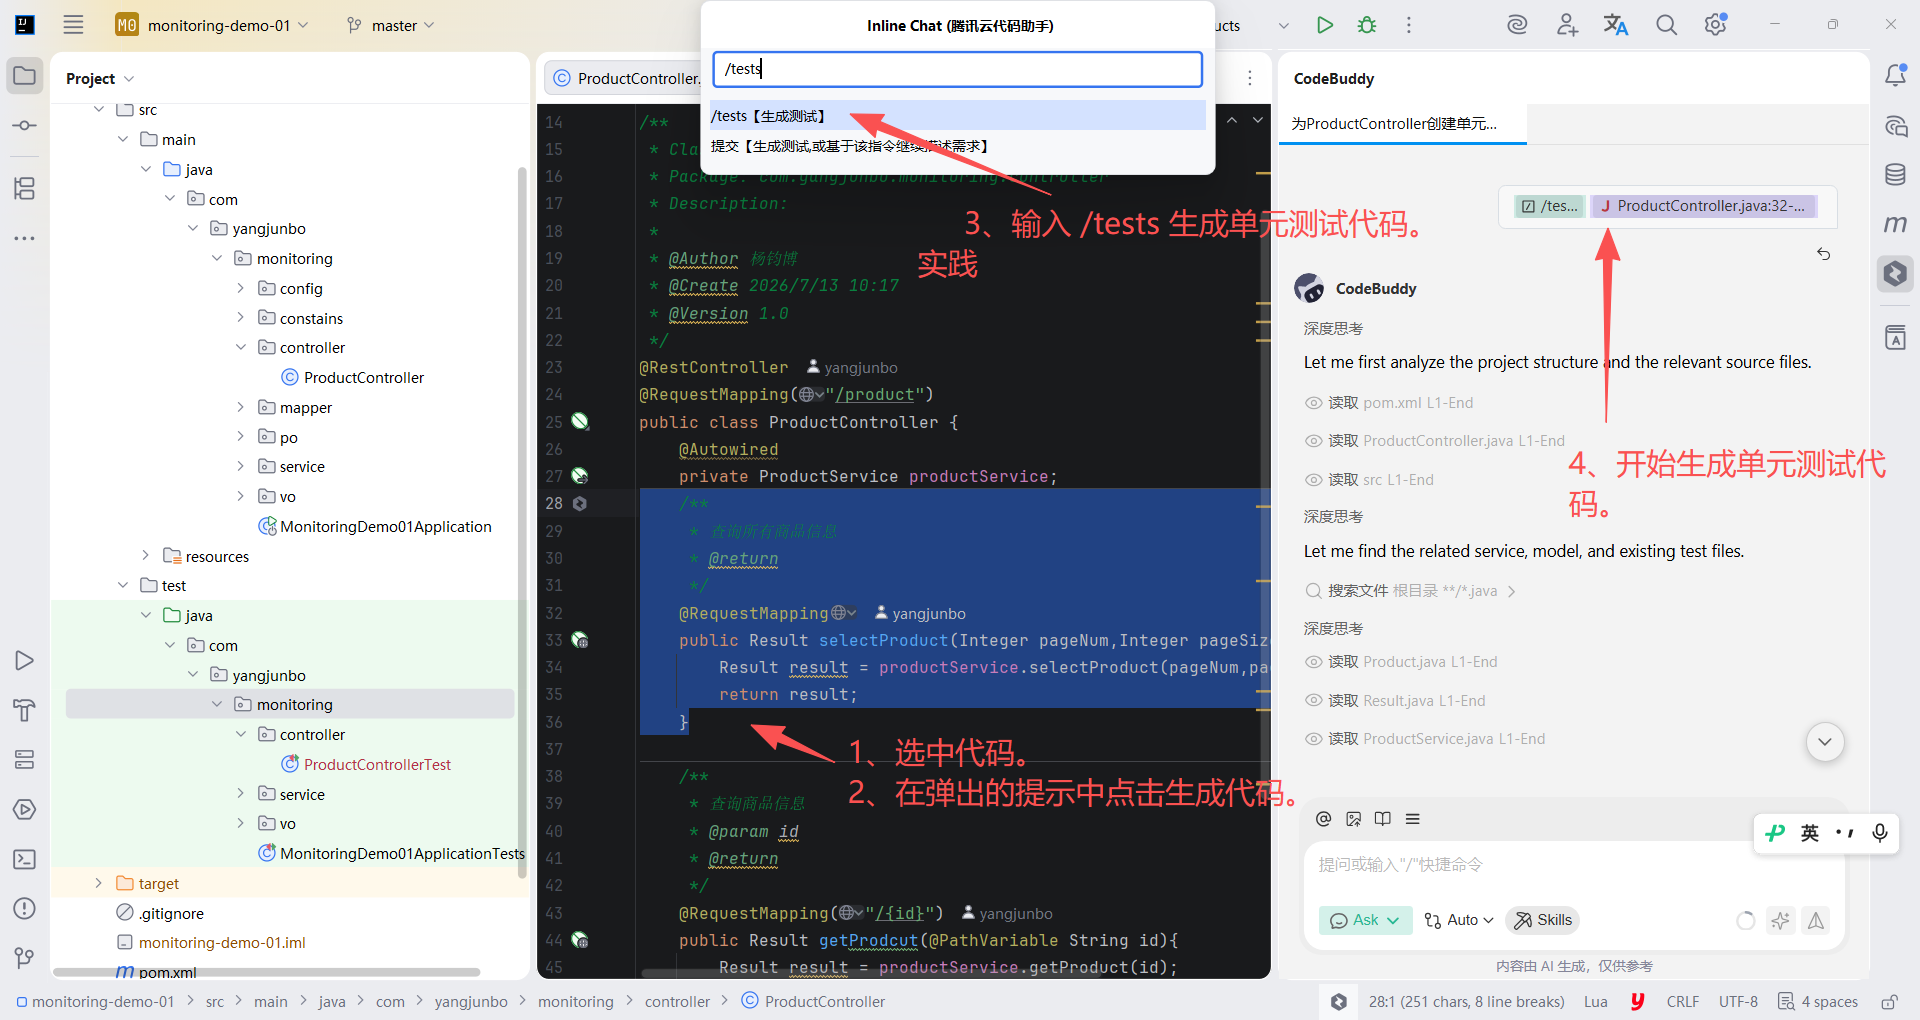Show more tool windows ellipsis
The width and height of the screenshot is (1920, 1020).
(25, 238)
